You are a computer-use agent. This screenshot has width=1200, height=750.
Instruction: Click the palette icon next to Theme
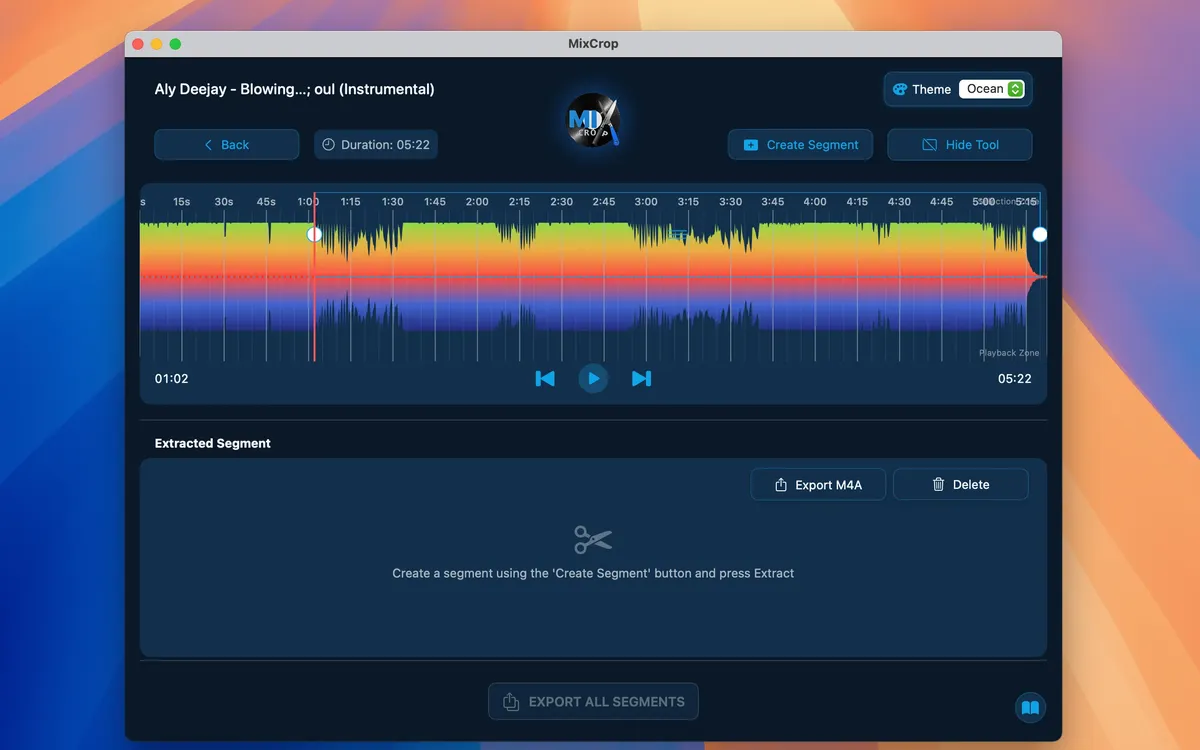pyautogui.click(x=901, y=89)
